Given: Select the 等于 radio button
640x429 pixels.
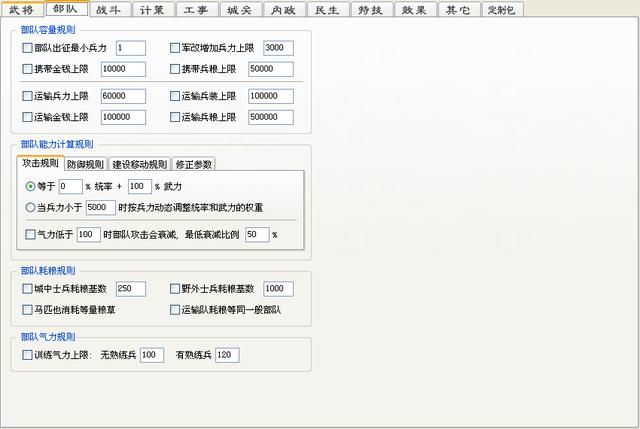Looking at the screenshot, I should (30, 187).
